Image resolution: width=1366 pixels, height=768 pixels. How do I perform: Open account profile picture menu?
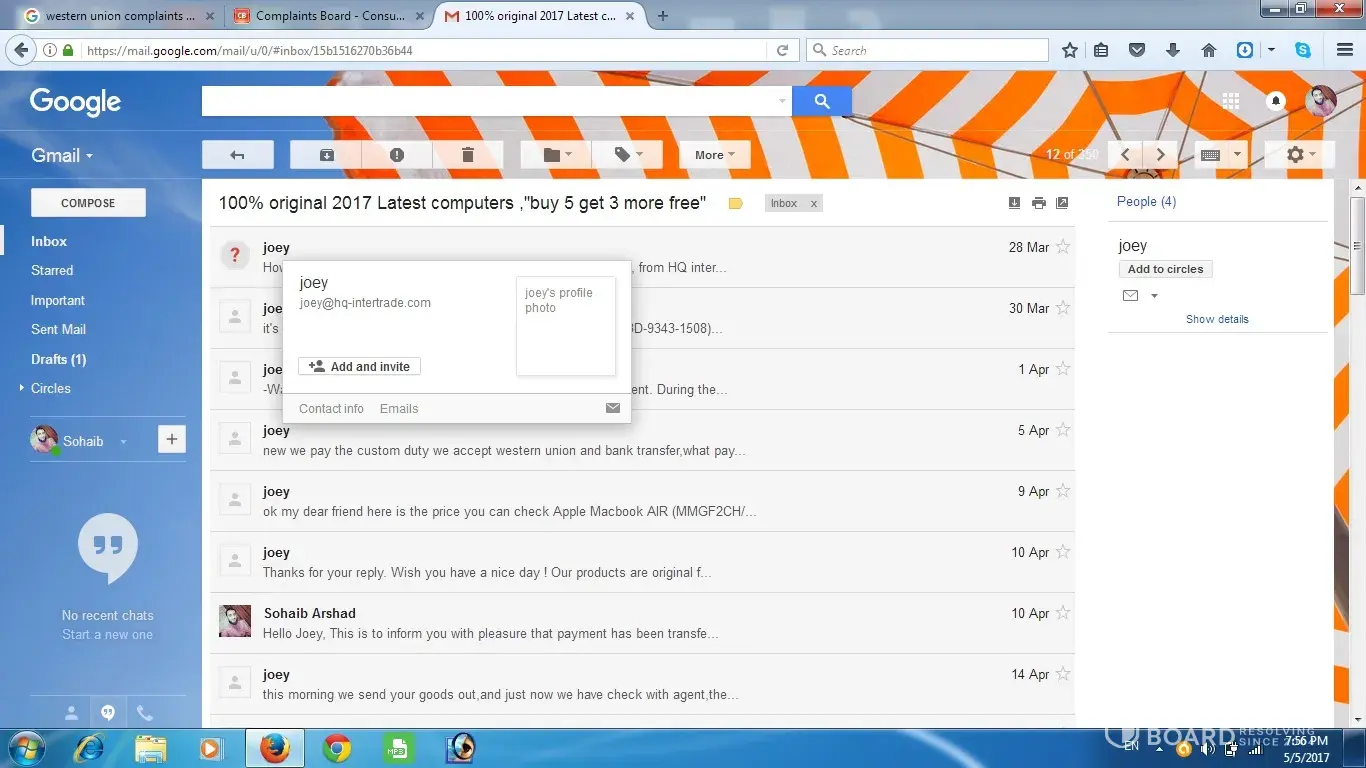(x=1321, y=101)
